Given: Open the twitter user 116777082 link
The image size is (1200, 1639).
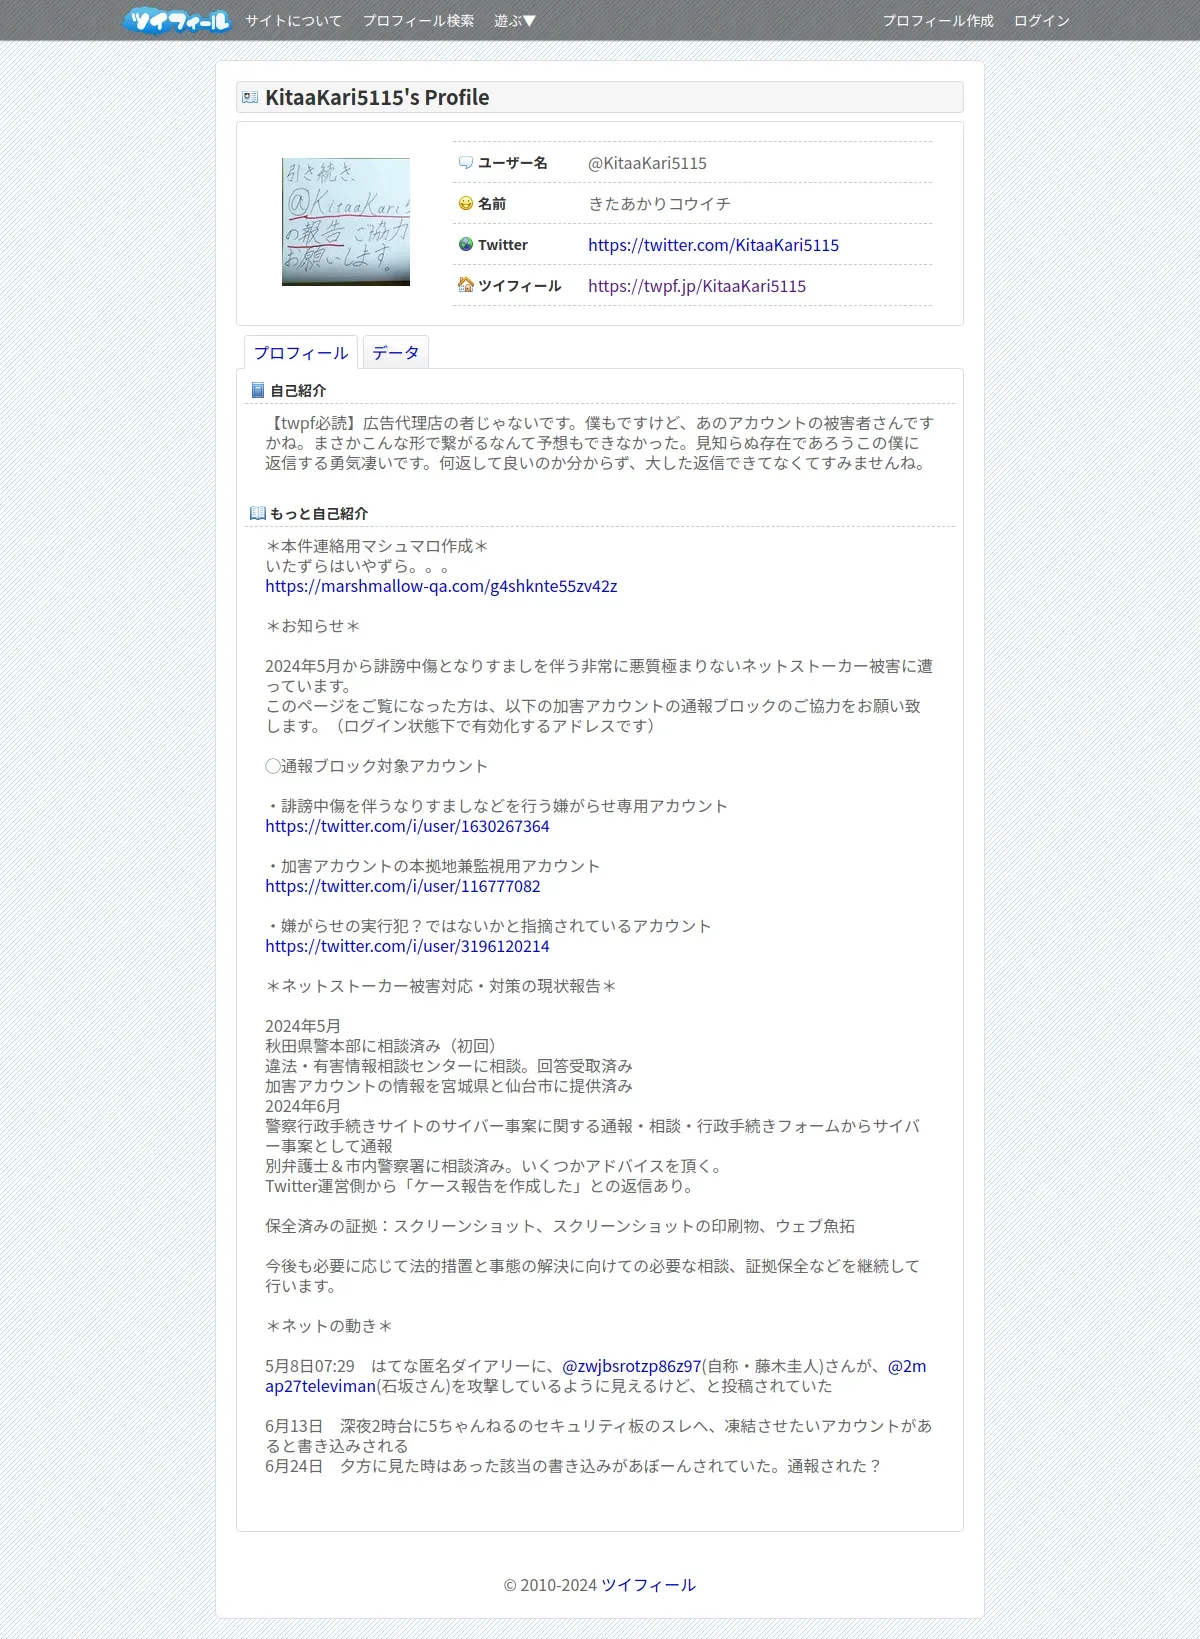Looking at the screenshot, I should click(x=403, y=886).
